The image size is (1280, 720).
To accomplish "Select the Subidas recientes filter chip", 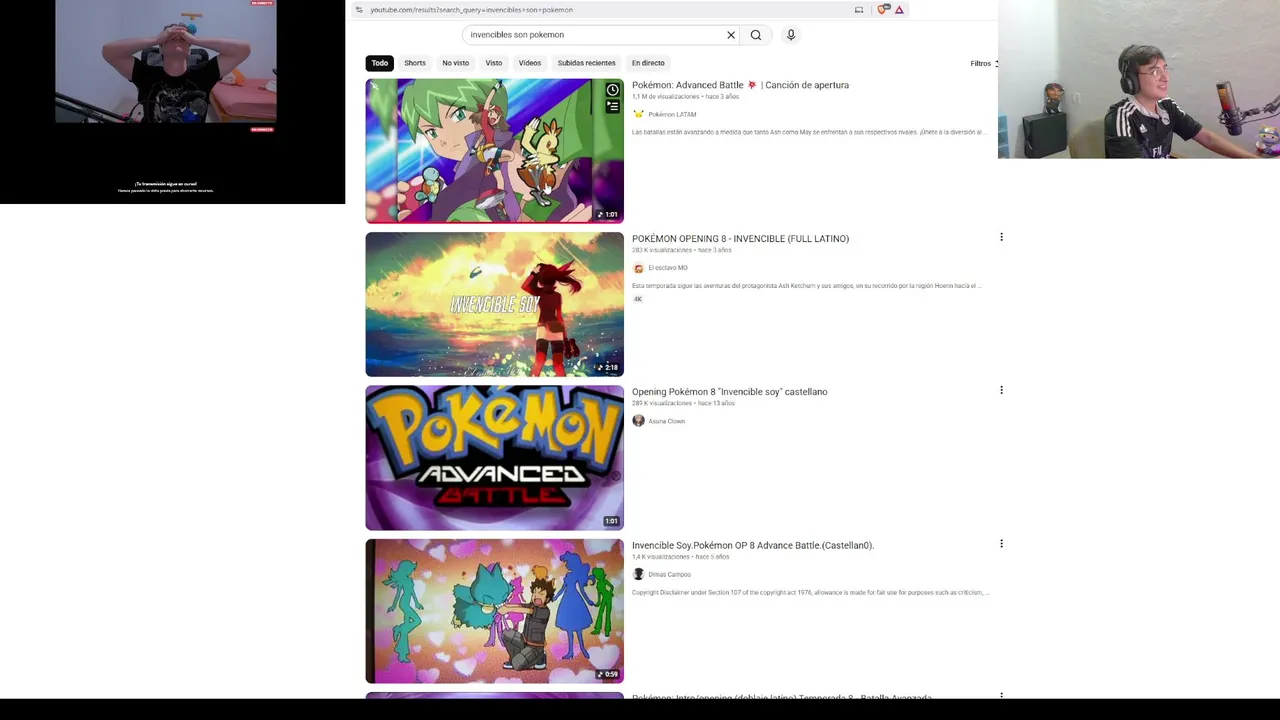I will click(x=587, y=63).
